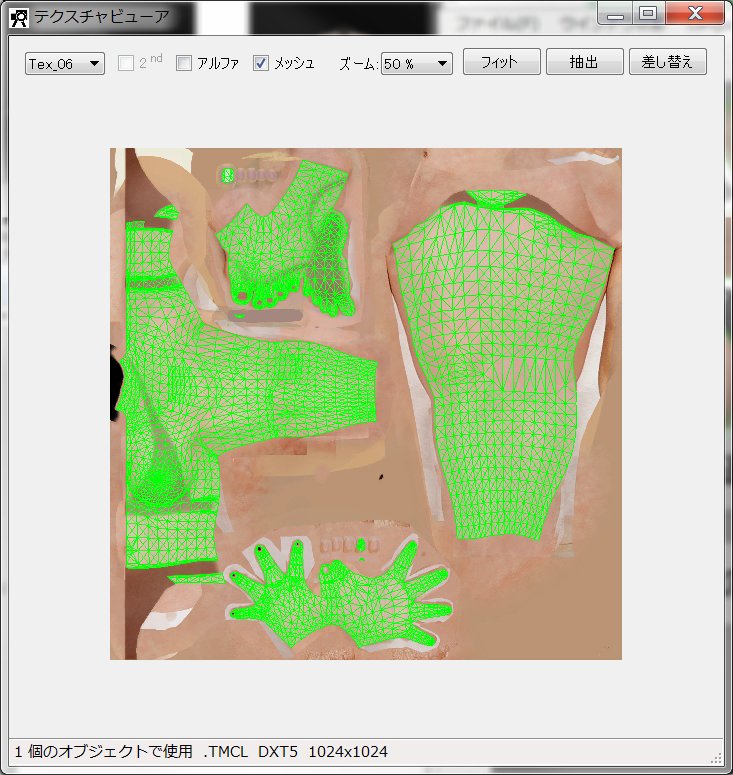
Task: Click the texture viewer app icon in title bar
Action: (x=19, y=18)
